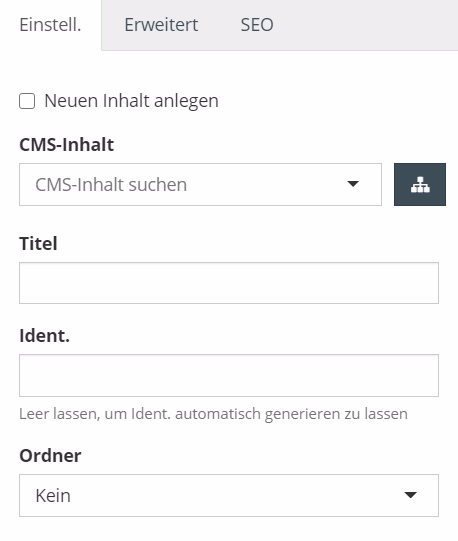Click the Titel field label
The height and width of the screenshot is (541, 458).
coord(38,243)
